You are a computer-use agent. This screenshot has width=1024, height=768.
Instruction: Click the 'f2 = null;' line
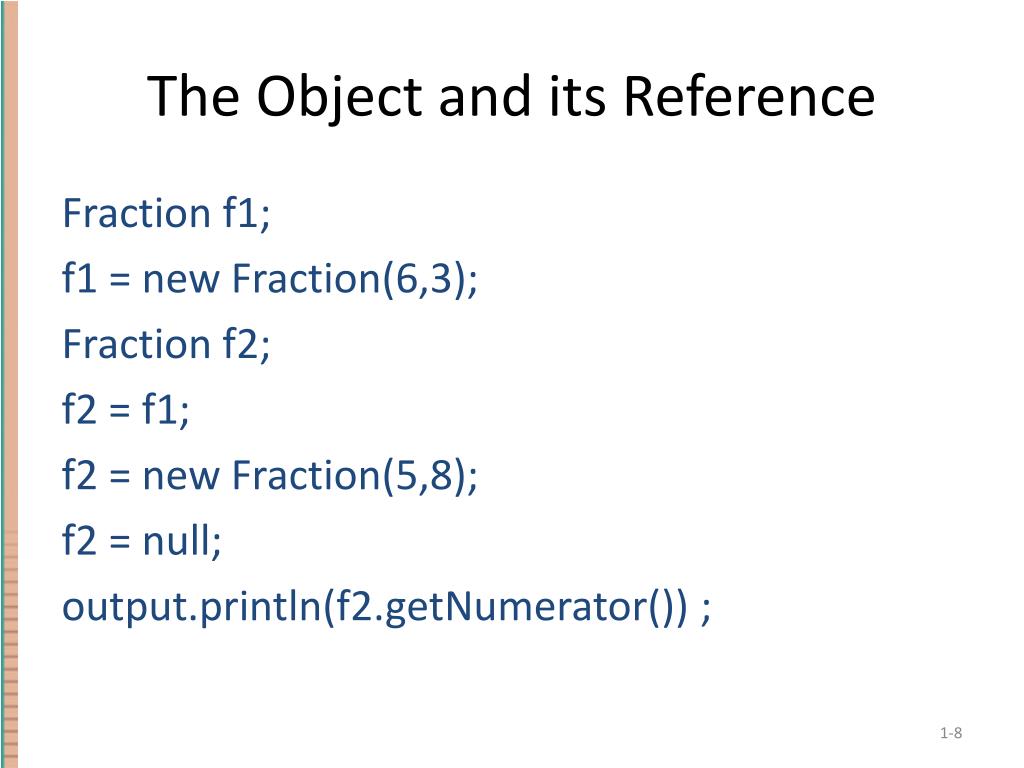pos(142,541)
